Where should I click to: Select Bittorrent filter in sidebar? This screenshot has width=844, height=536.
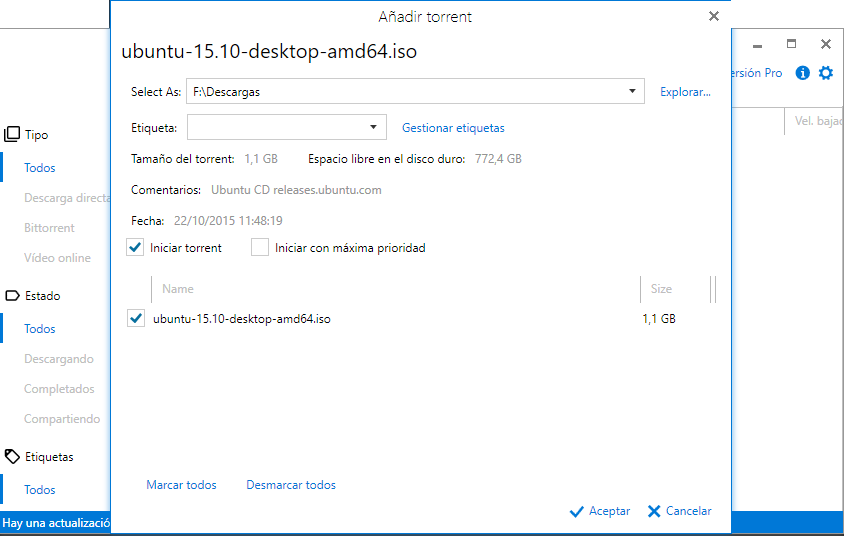tap(49, 228)
